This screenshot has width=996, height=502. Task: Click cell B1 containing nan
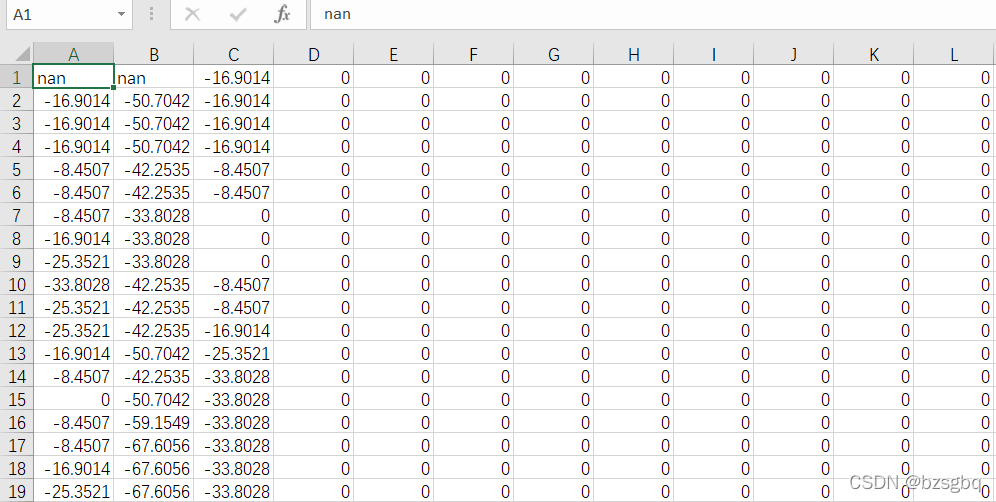154,77
